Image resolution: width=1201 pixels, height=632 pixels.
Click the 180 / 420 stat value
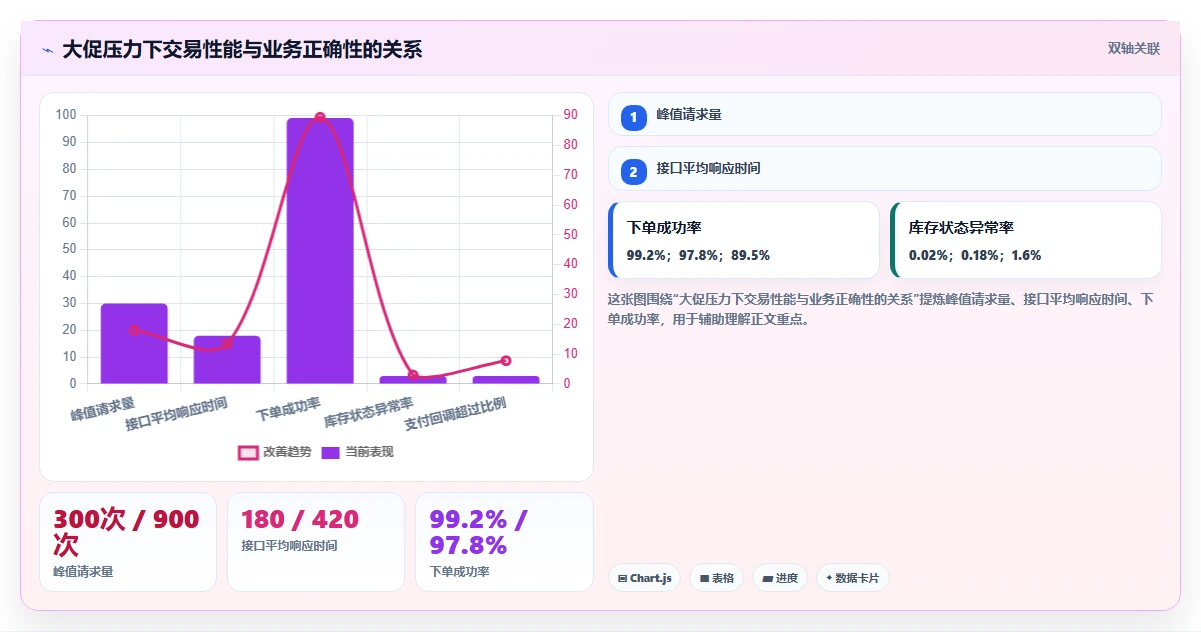pos(300,520)
